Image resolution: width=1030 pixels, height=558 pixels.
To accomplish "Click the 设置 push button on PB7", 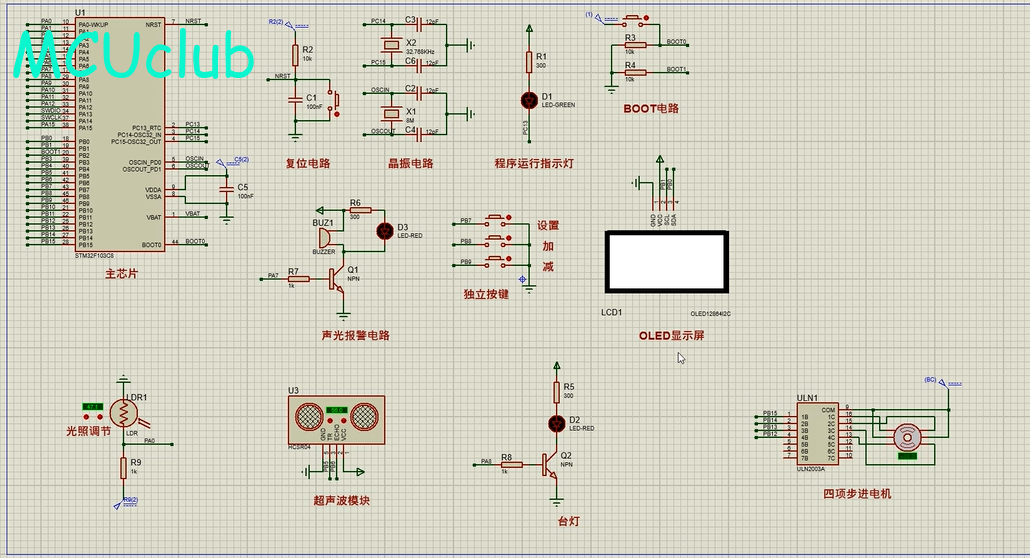I will tap(498, 220).
